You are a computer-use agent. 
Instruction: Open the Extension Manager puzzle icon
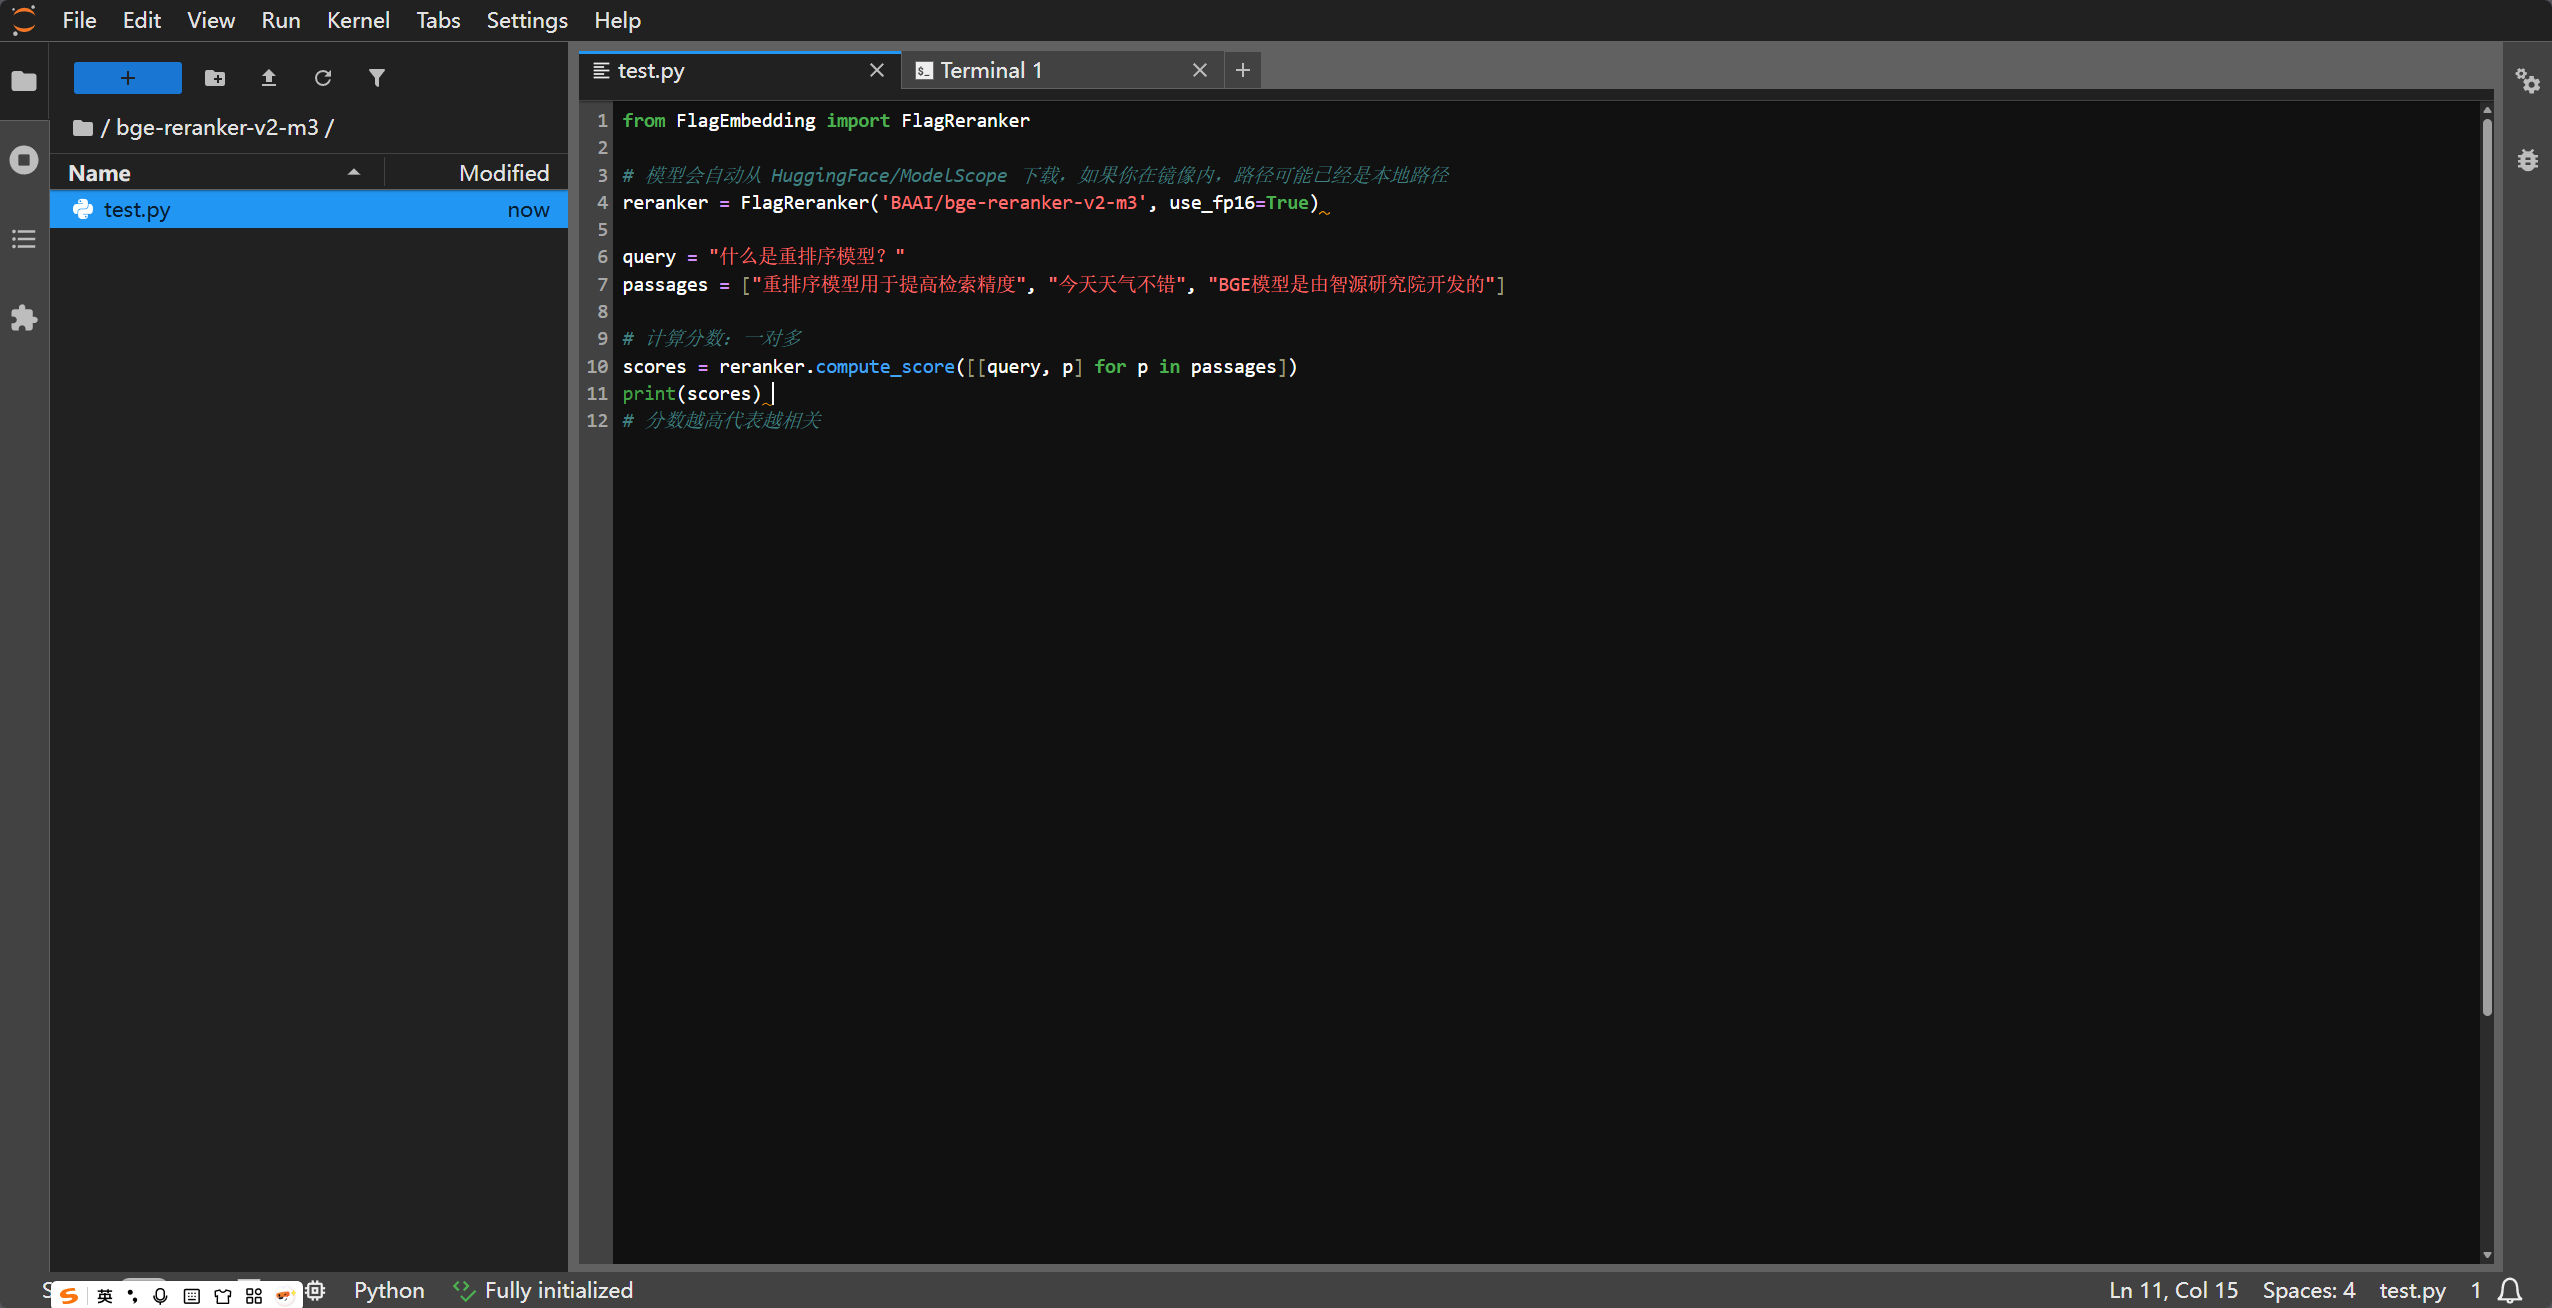23,318
